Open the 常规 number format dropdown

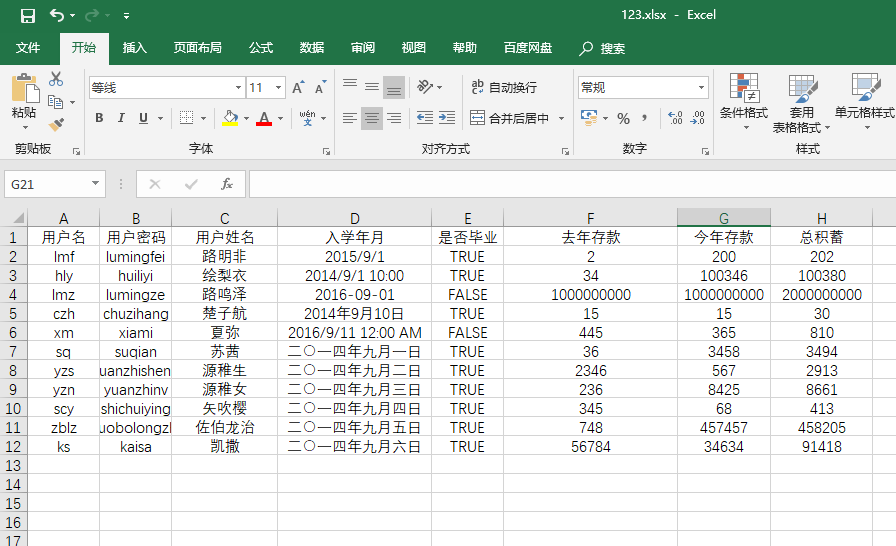coord(701,87)
